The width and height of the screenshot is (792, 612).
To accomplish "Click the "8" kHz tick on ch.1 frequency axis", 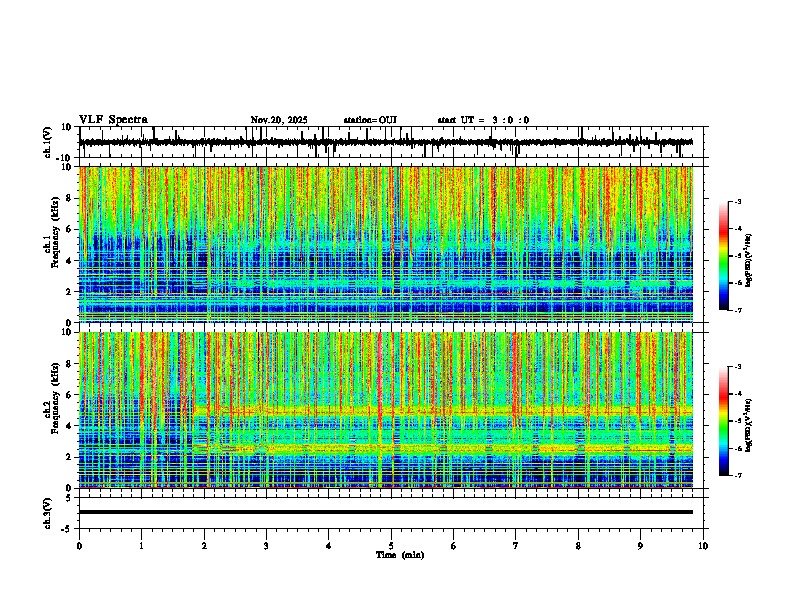I will 70,198.
